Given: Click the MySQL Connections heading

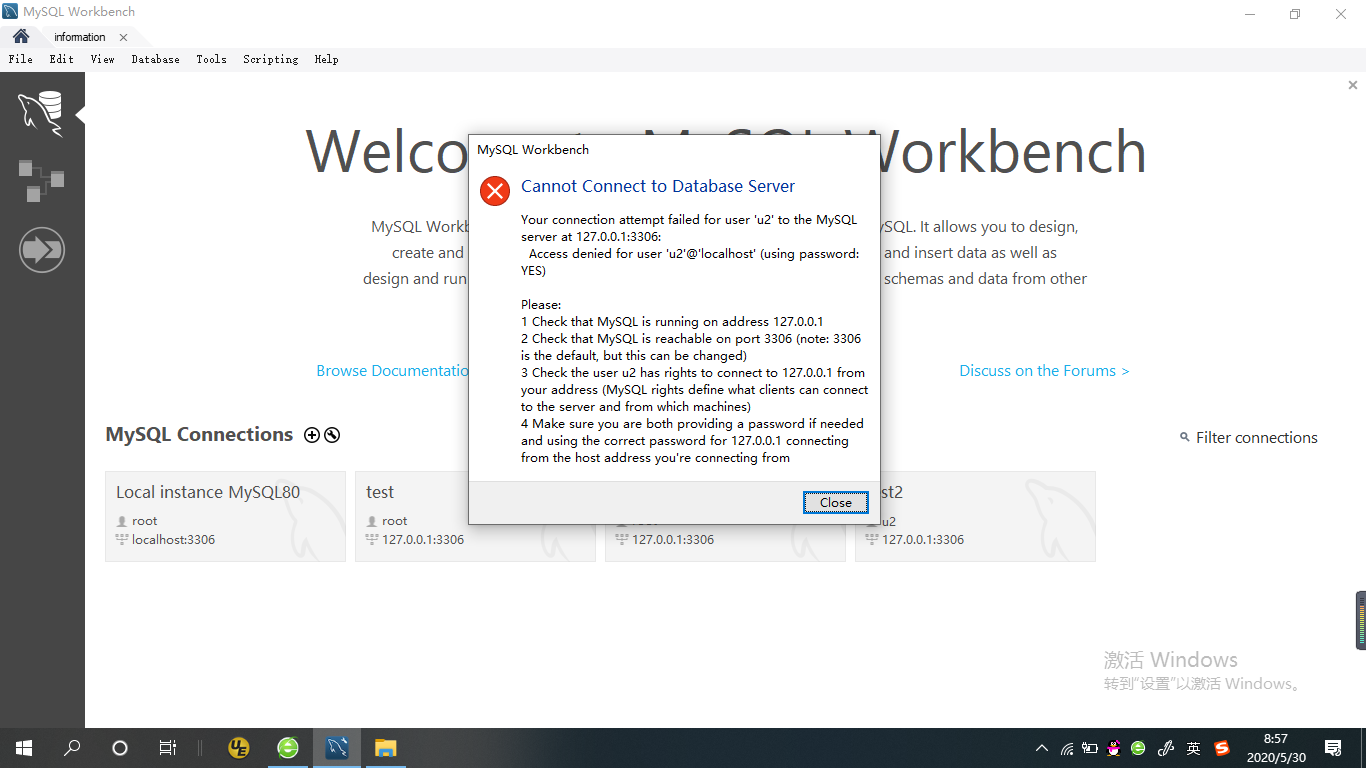Looking at the screenshot, I should click(x=199, y=434).
